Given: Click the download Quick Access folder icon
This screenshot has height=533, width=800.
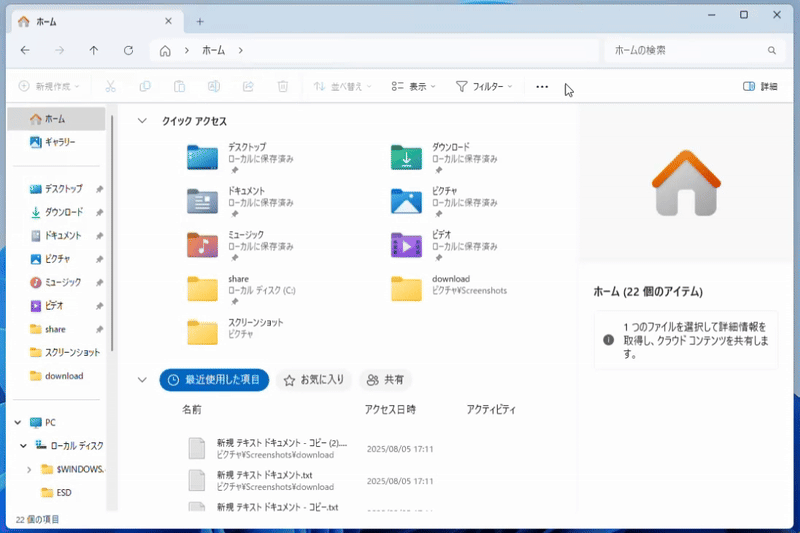Looking at the screenshot, I should click(x=406, y=289).
